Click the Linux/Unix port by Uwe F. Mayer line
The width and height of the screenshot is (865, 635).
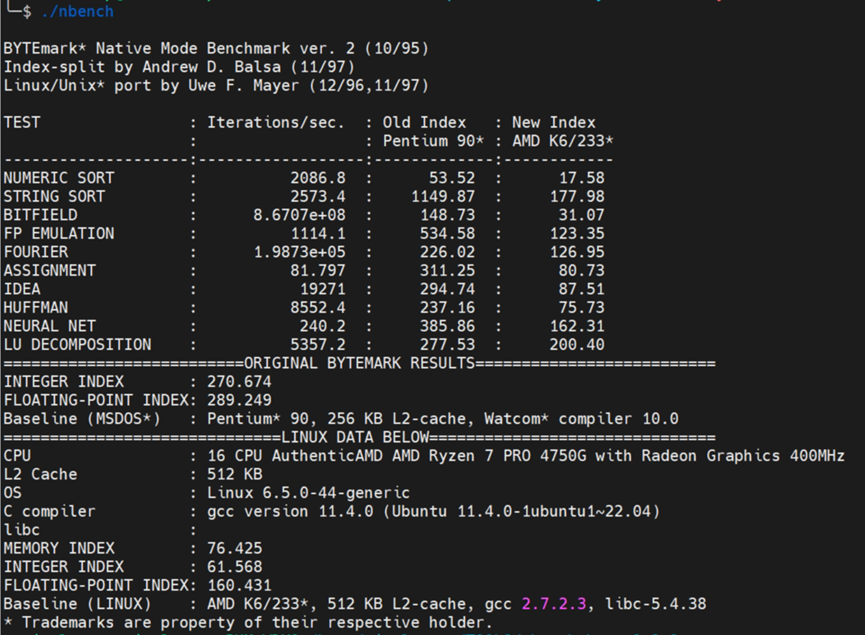[216, 86]
